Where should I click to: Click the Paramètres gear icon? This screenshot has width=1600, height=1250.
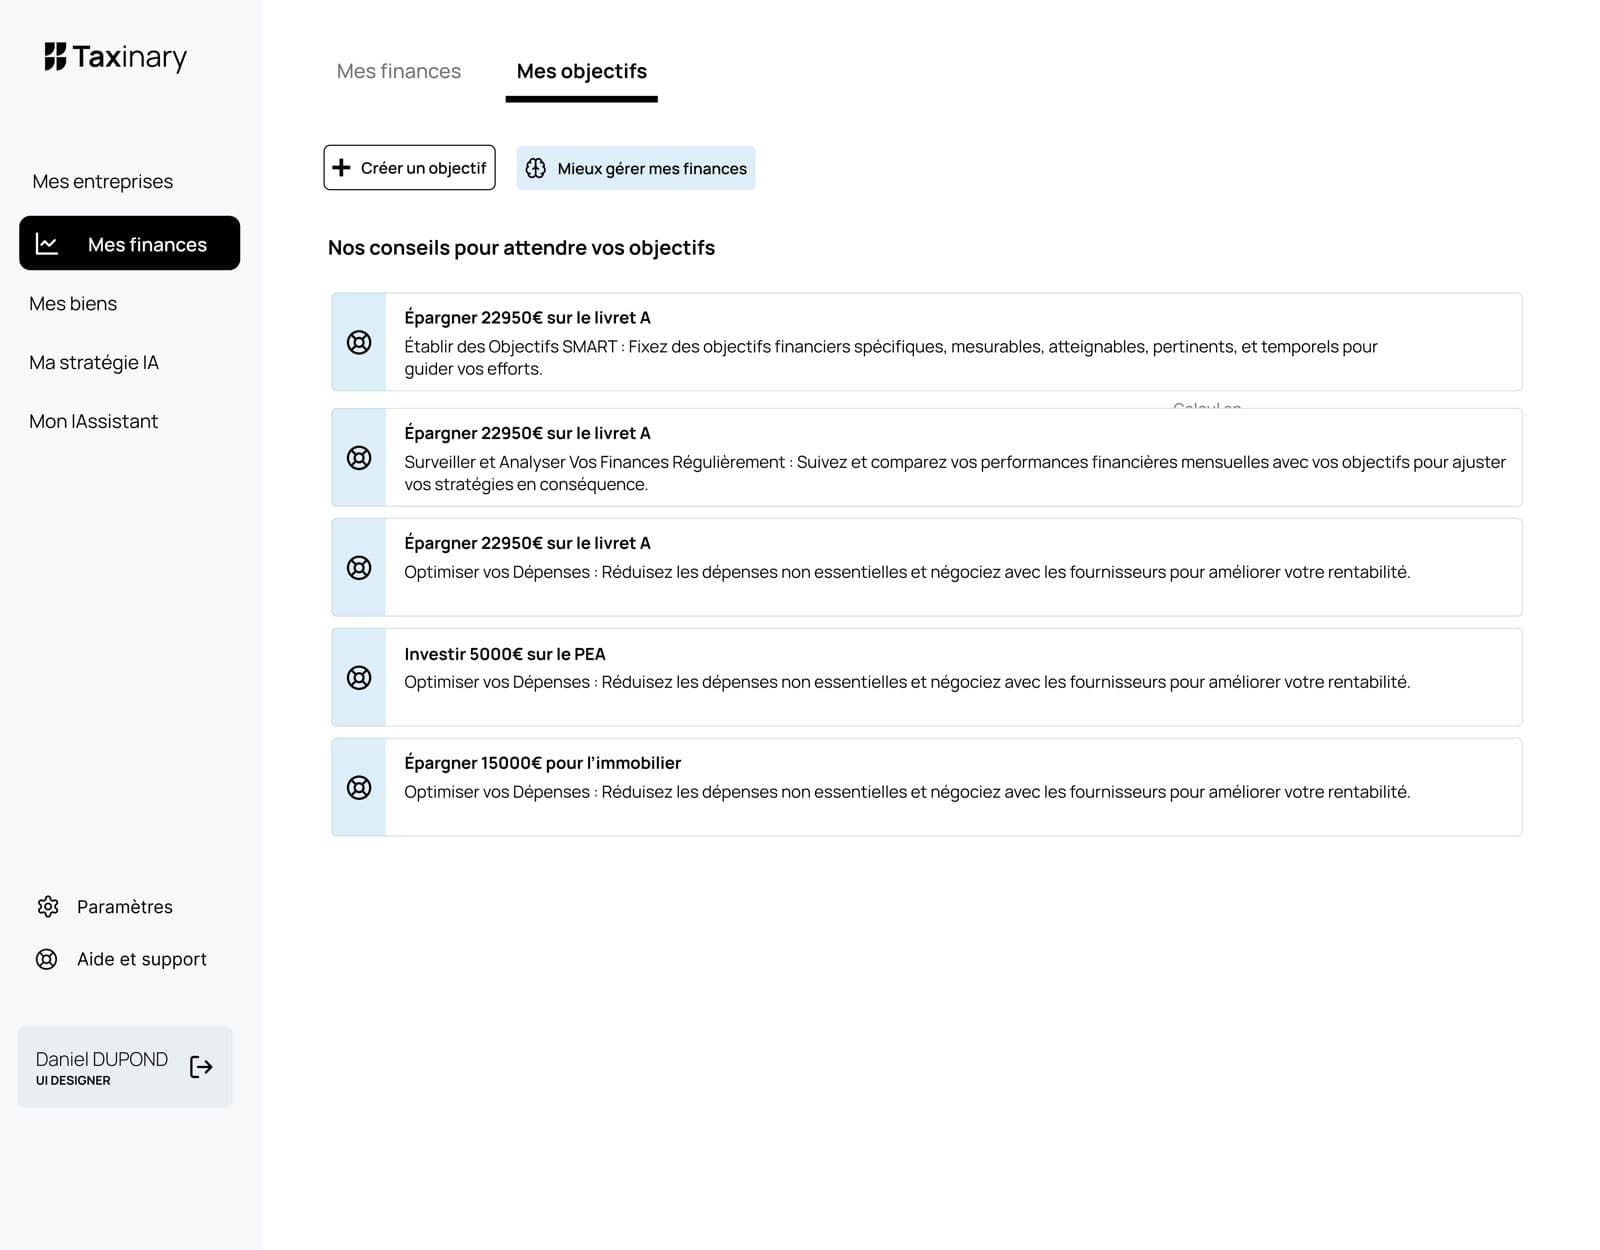click(x=48, y=906)
